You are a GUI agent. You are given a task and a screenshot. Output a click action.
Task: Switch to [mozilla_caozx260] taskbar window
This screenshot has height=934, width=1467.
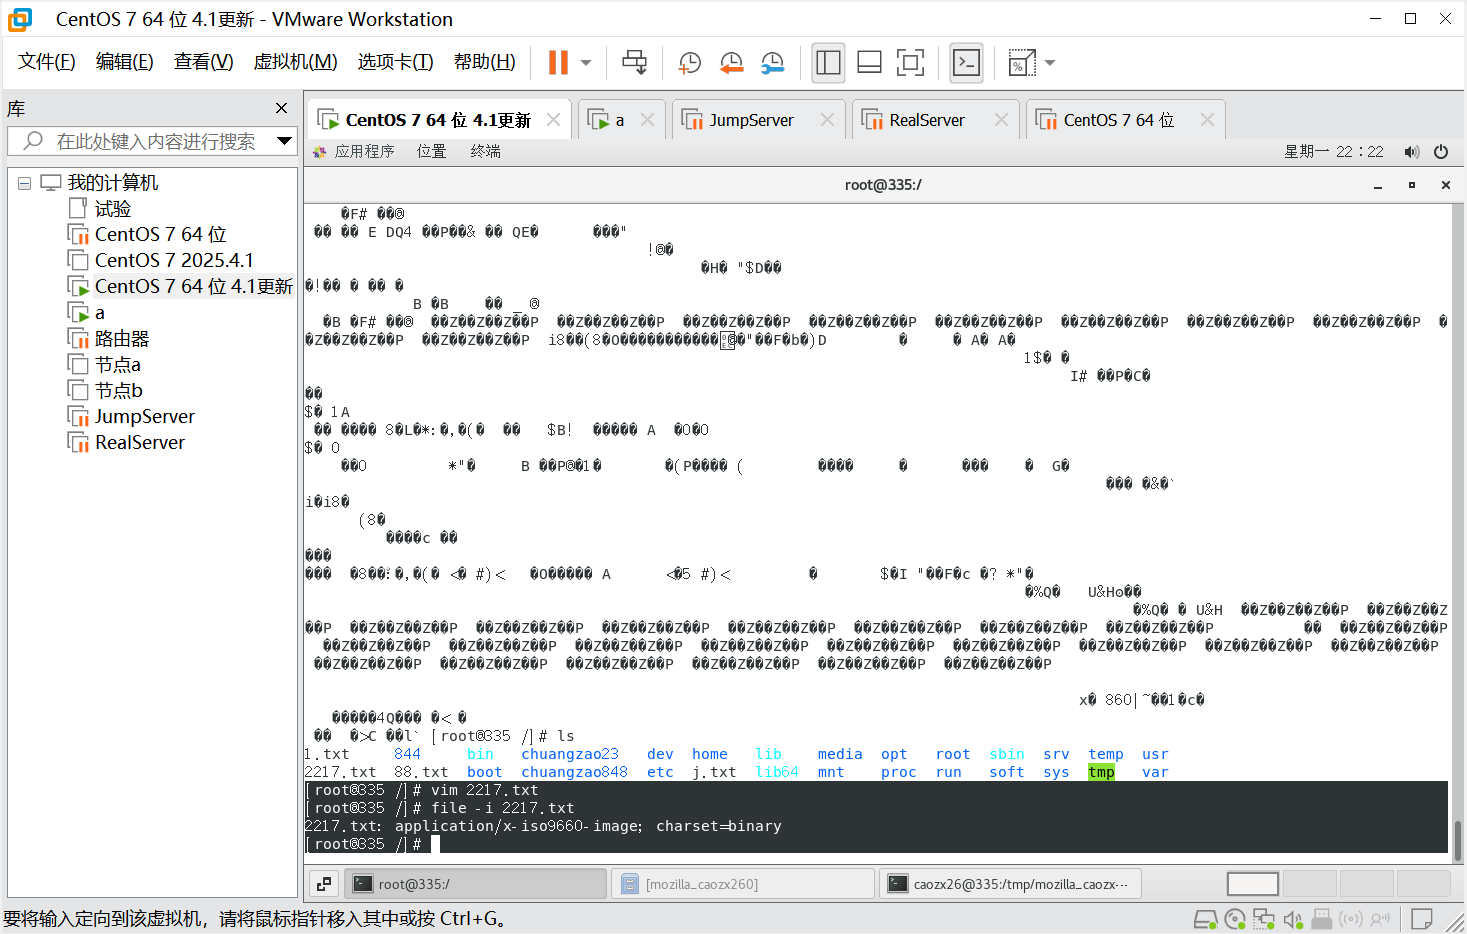tap(744, 884)
